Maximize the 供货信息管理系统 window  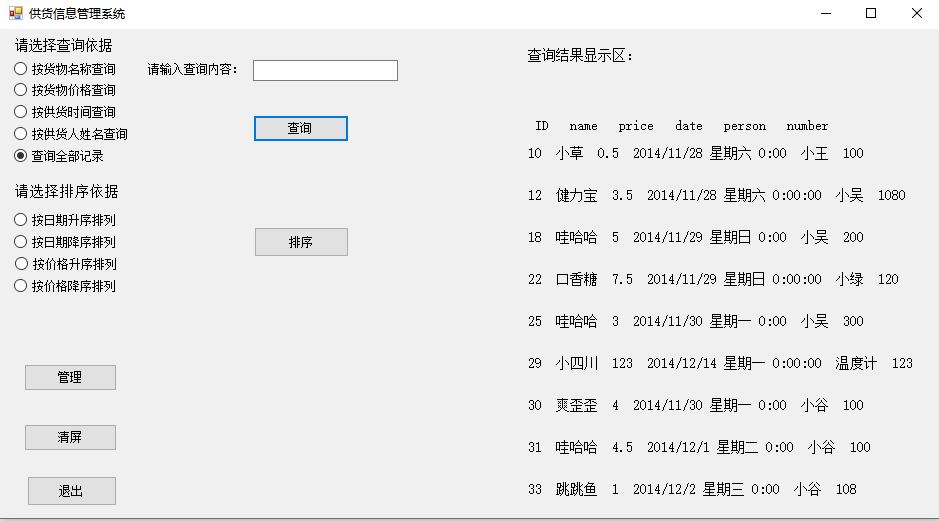871,13
